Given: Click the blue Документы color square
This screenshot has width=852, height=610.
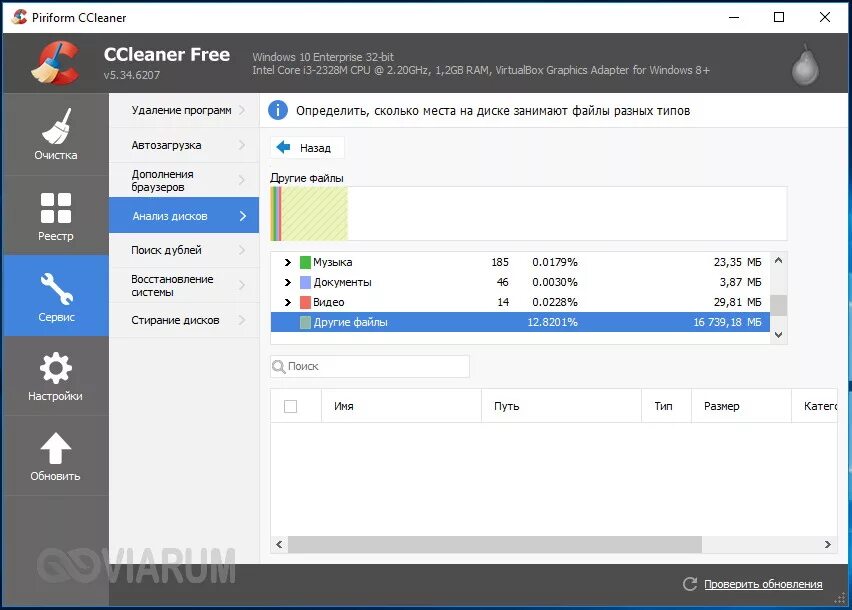Looking at the screenshot, I should (305, 282).
